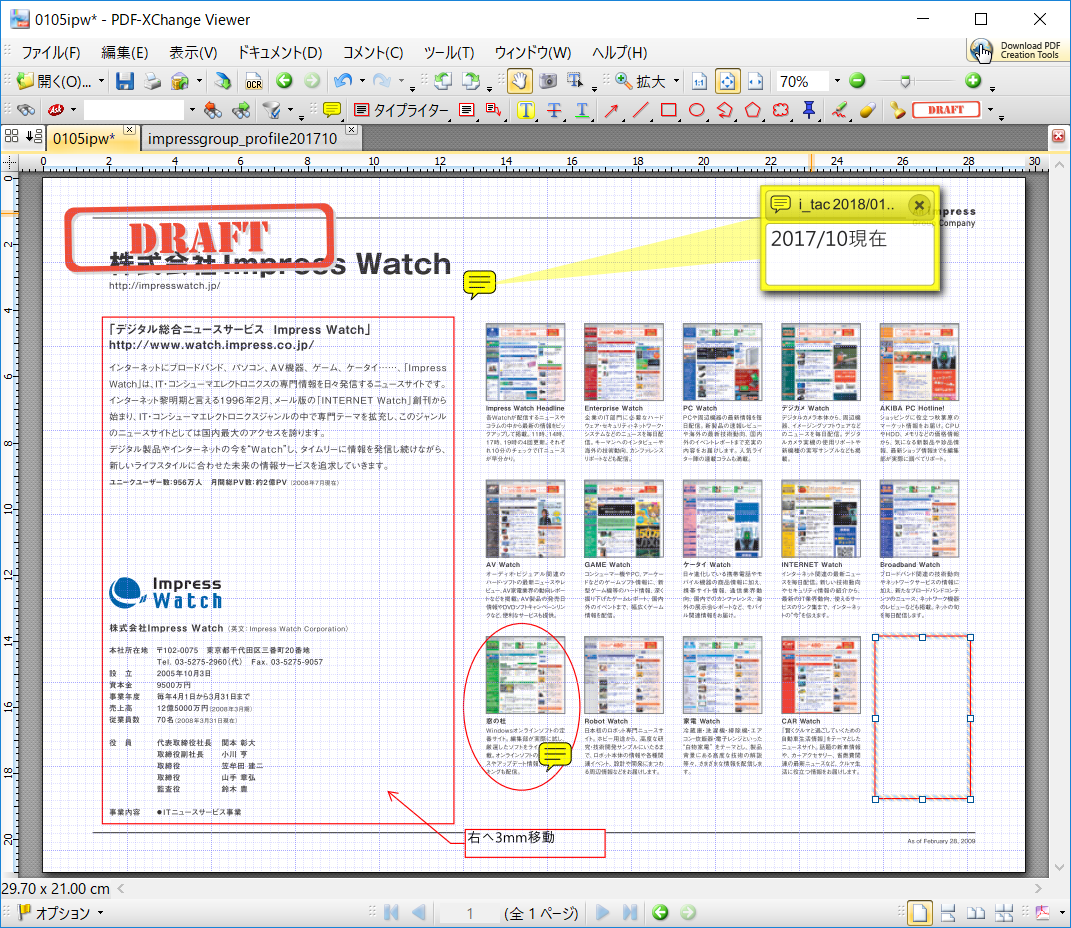Toggle the Hand pan tool
The image size is (1071, 928).
coord(520,80)
